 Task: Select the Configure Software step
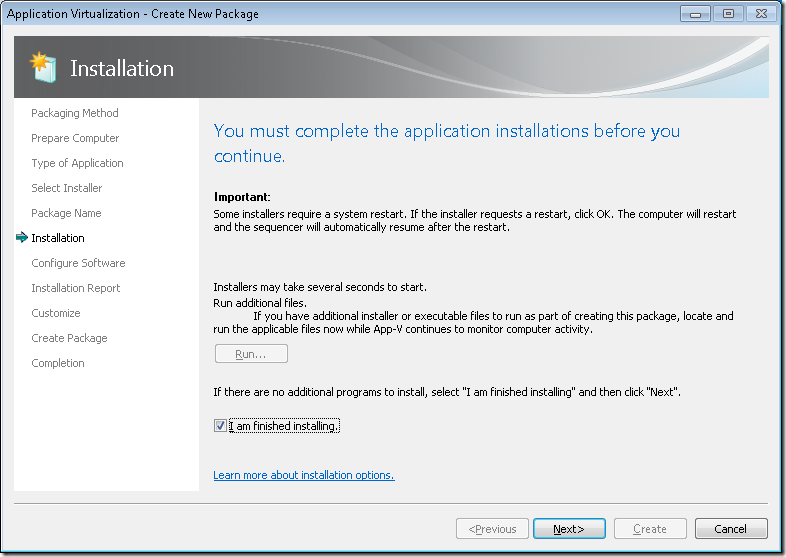coord(78,263)
